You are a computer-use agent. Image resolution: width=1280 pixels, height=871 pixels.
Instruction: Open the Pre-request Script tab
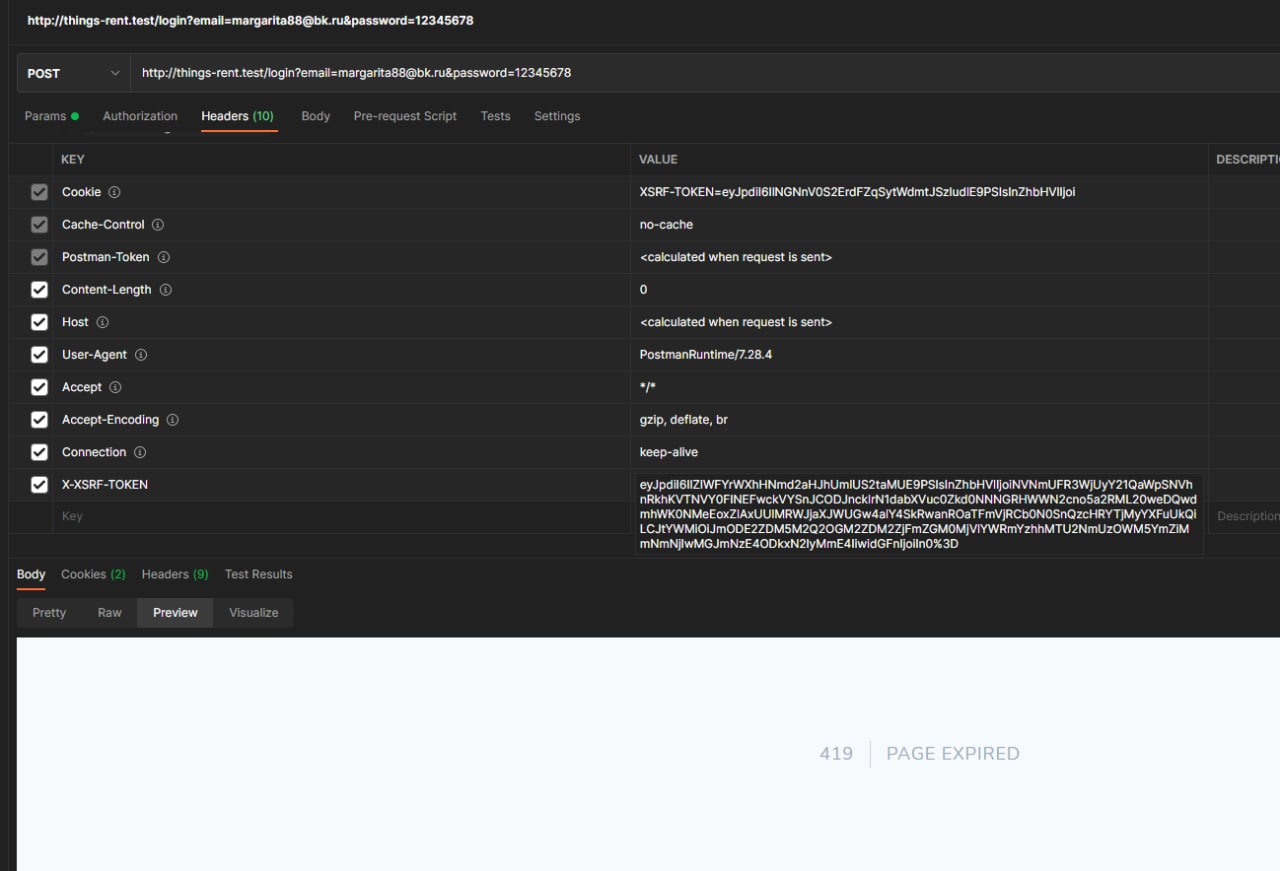click(x=405, y=116)
